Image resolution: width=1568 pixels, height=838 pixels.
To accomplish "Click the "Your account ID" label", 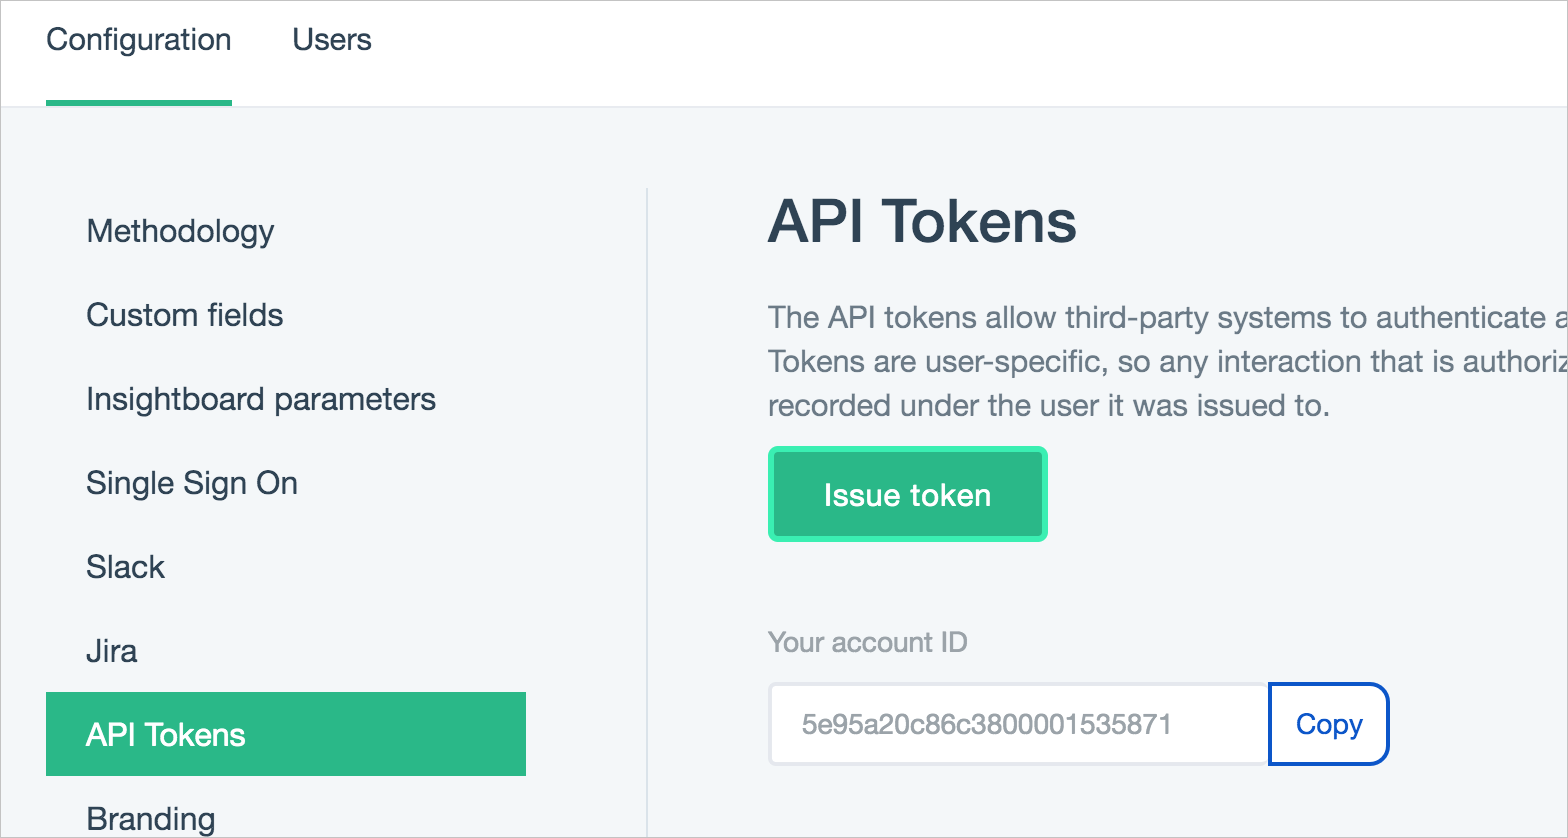I will click(x=867, y=642).
